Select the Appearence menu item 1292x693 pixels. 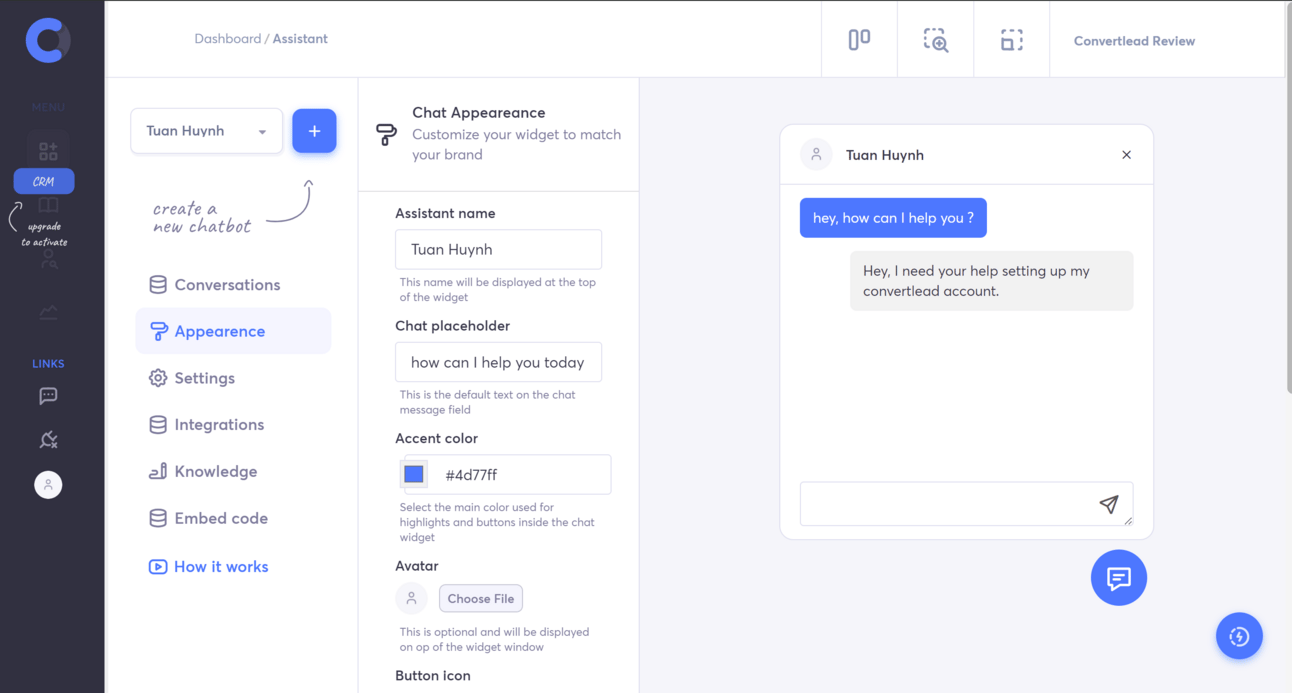click(x=233, y=331)
